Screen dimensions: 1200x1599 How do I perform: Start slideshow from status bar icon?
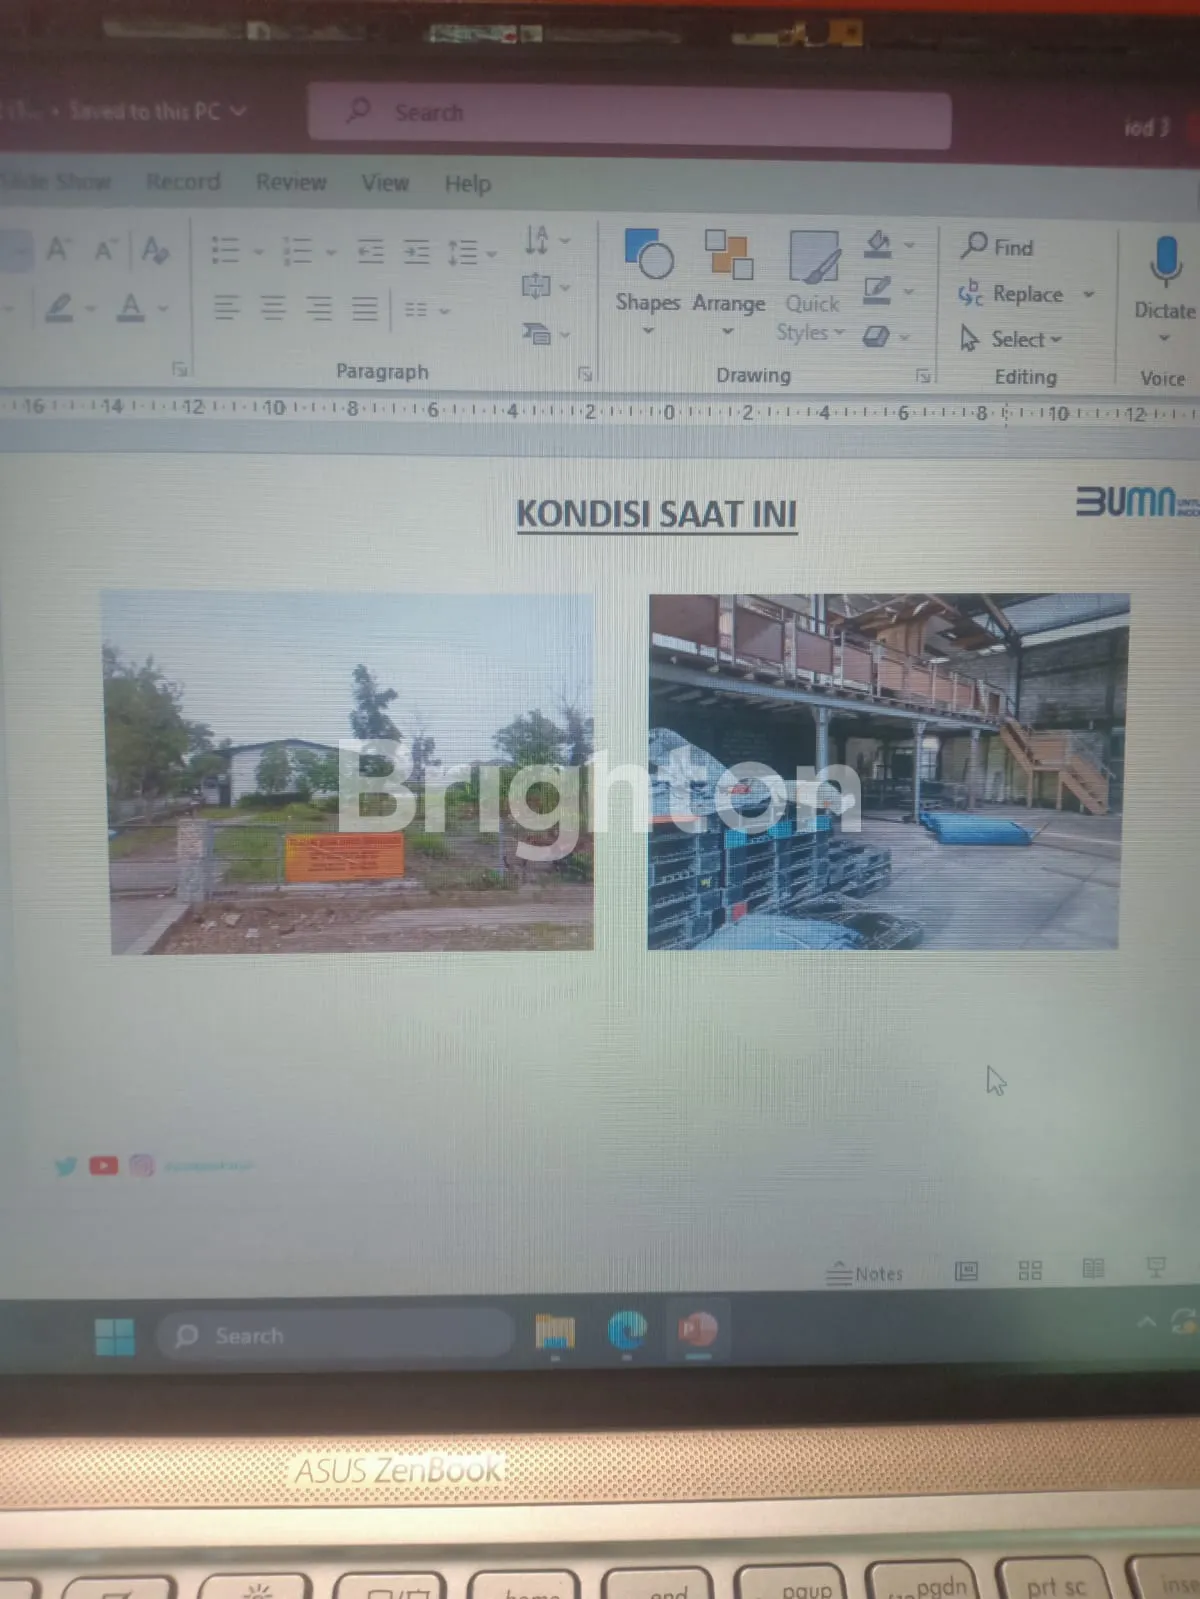[x=1156, y=1268]
